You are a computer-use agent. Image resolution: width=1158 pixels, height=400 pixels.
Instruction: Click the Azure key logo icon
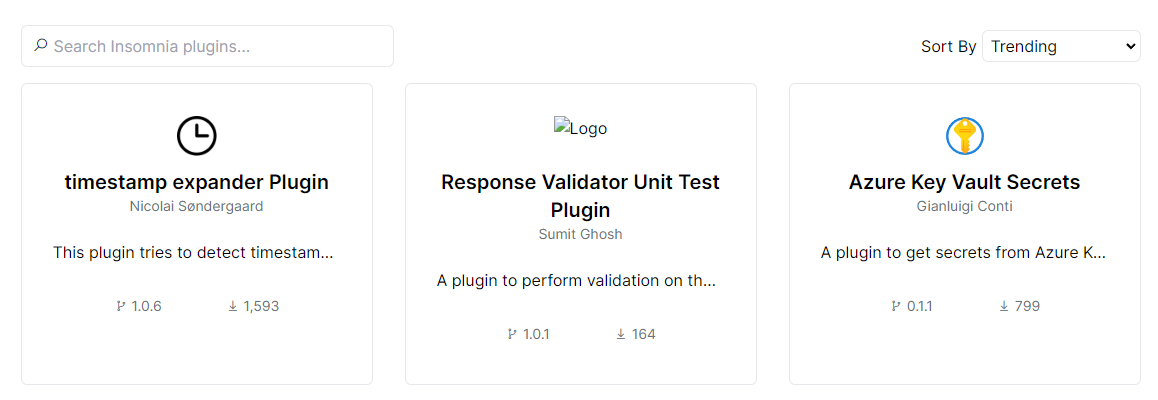pyautogui.click(x=965, y=135)
